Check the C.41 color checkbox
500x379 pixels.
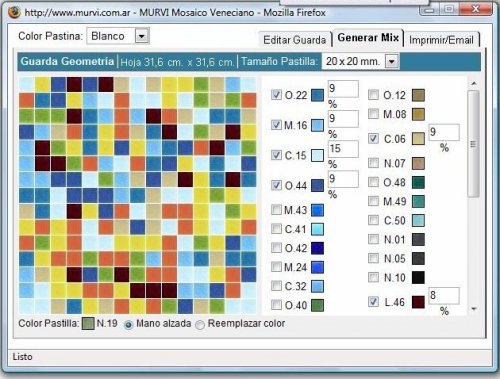276,229
